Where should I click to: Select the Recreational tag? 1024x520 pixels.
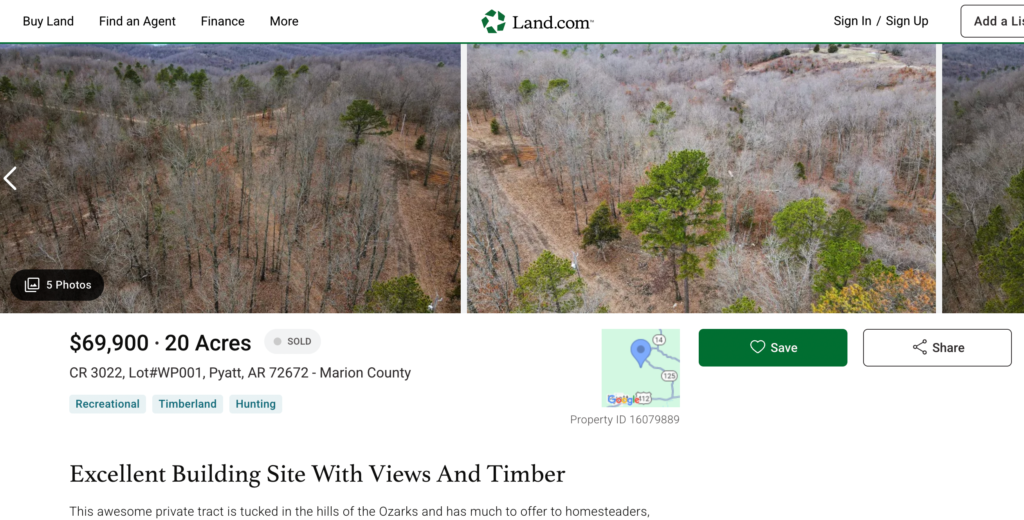point(107,404)
